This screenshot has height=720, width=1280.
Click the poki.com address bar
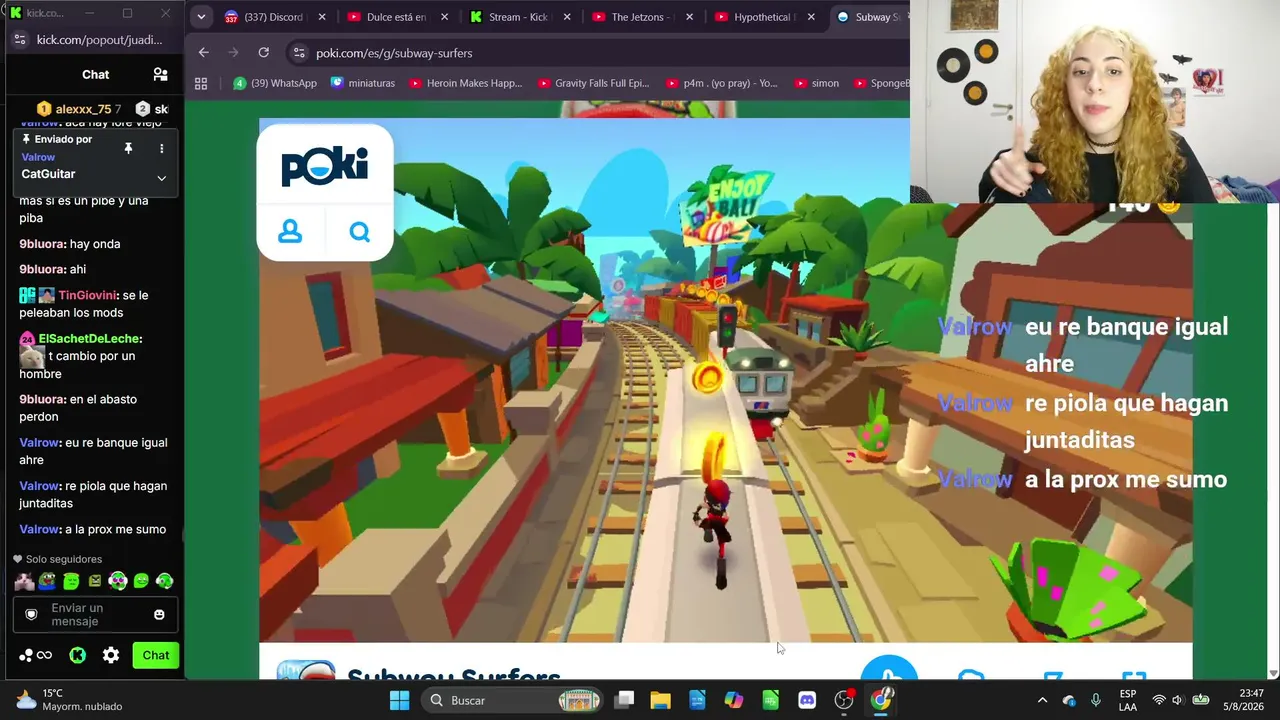point(600,53)
